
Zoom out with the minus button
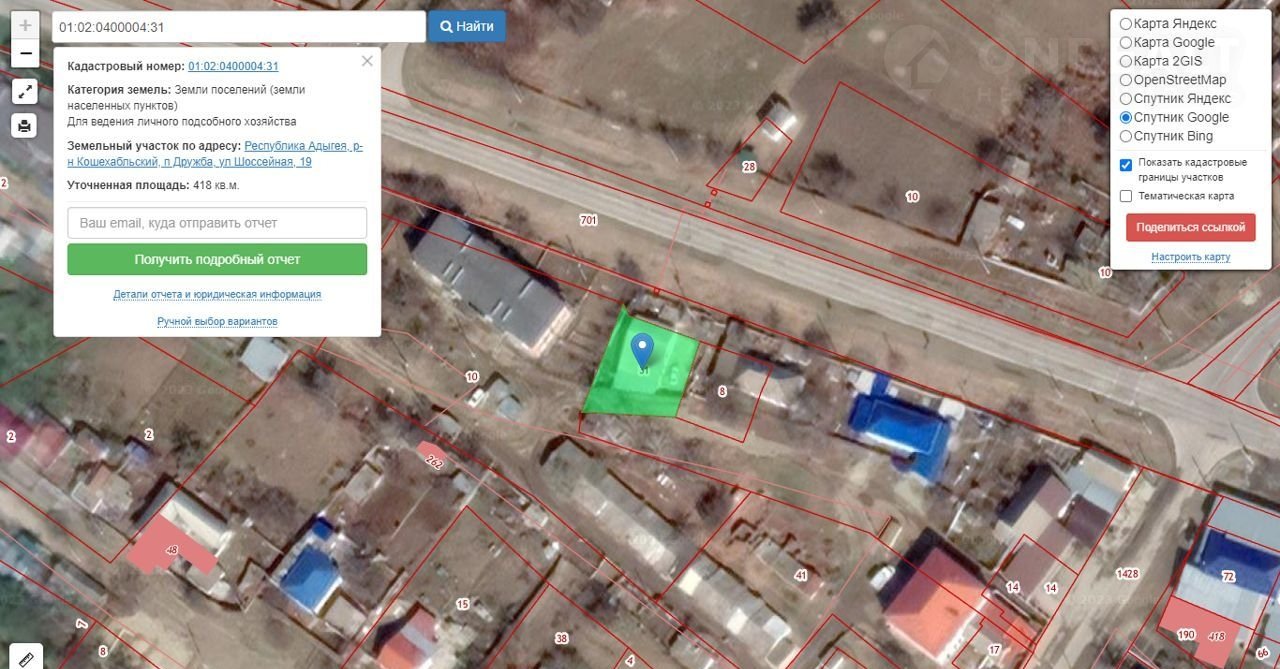[x=25, y=54]
